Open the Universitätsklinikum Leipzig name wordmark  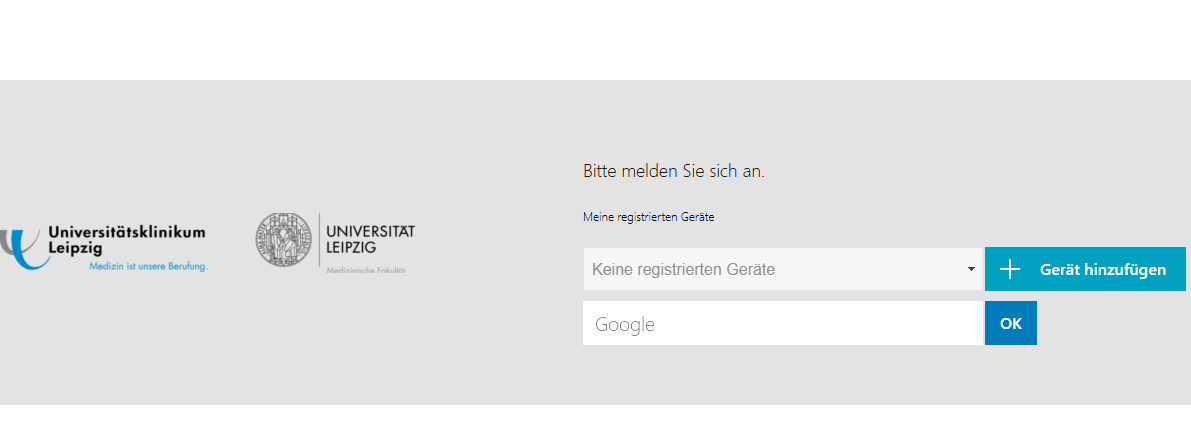point(126,239)
